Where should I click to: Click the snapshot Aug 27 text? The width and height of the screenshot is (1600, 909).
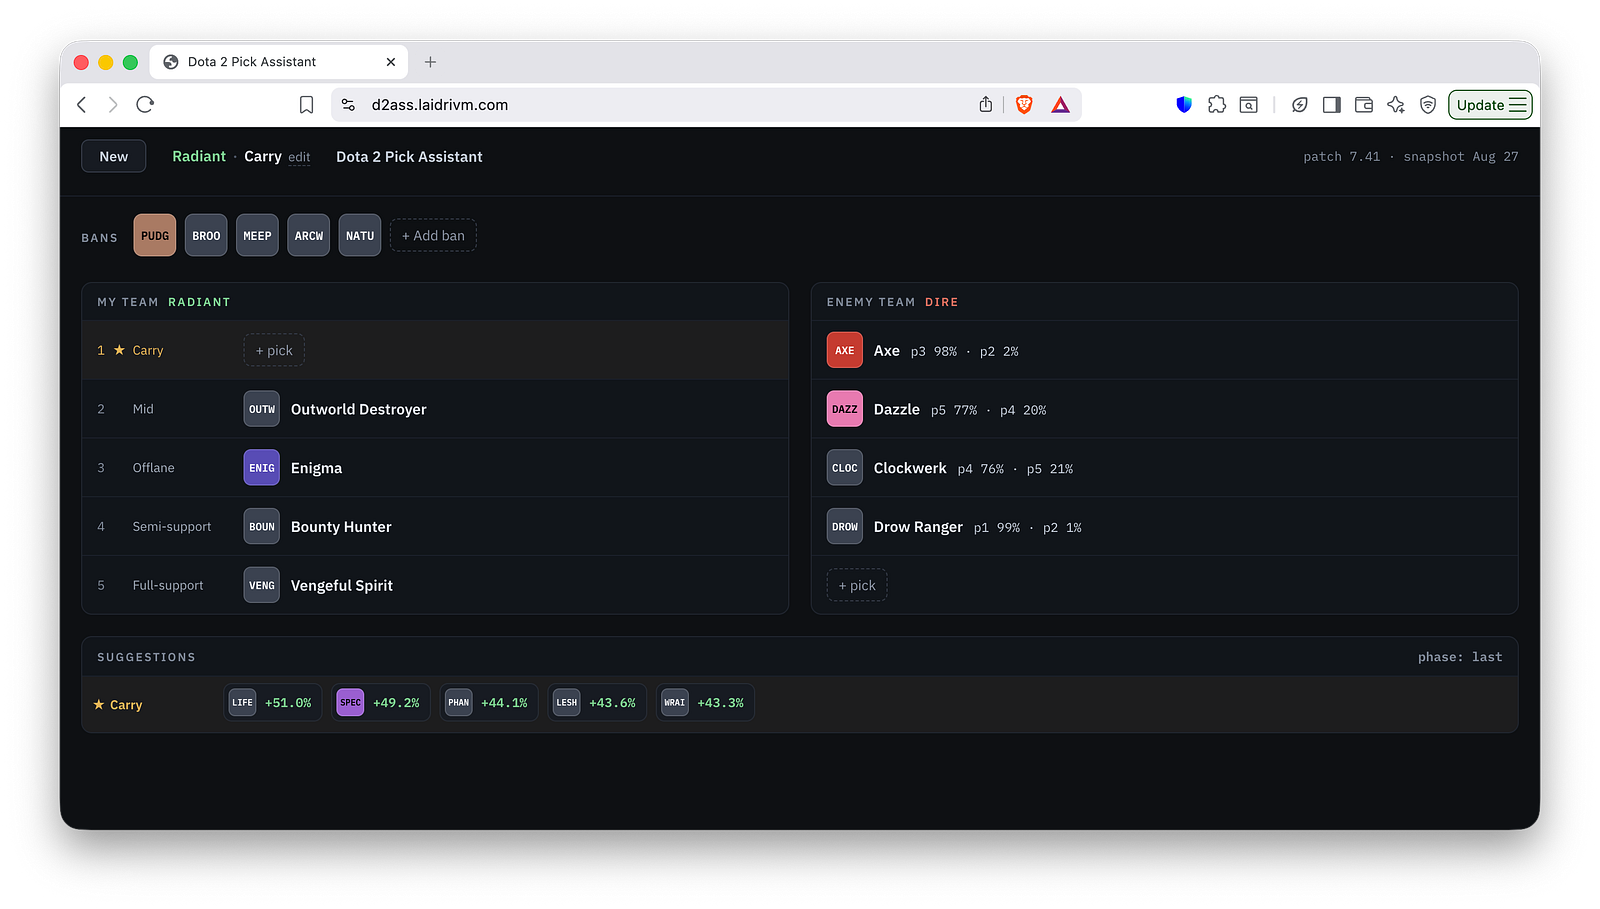tap(1461, 157)
